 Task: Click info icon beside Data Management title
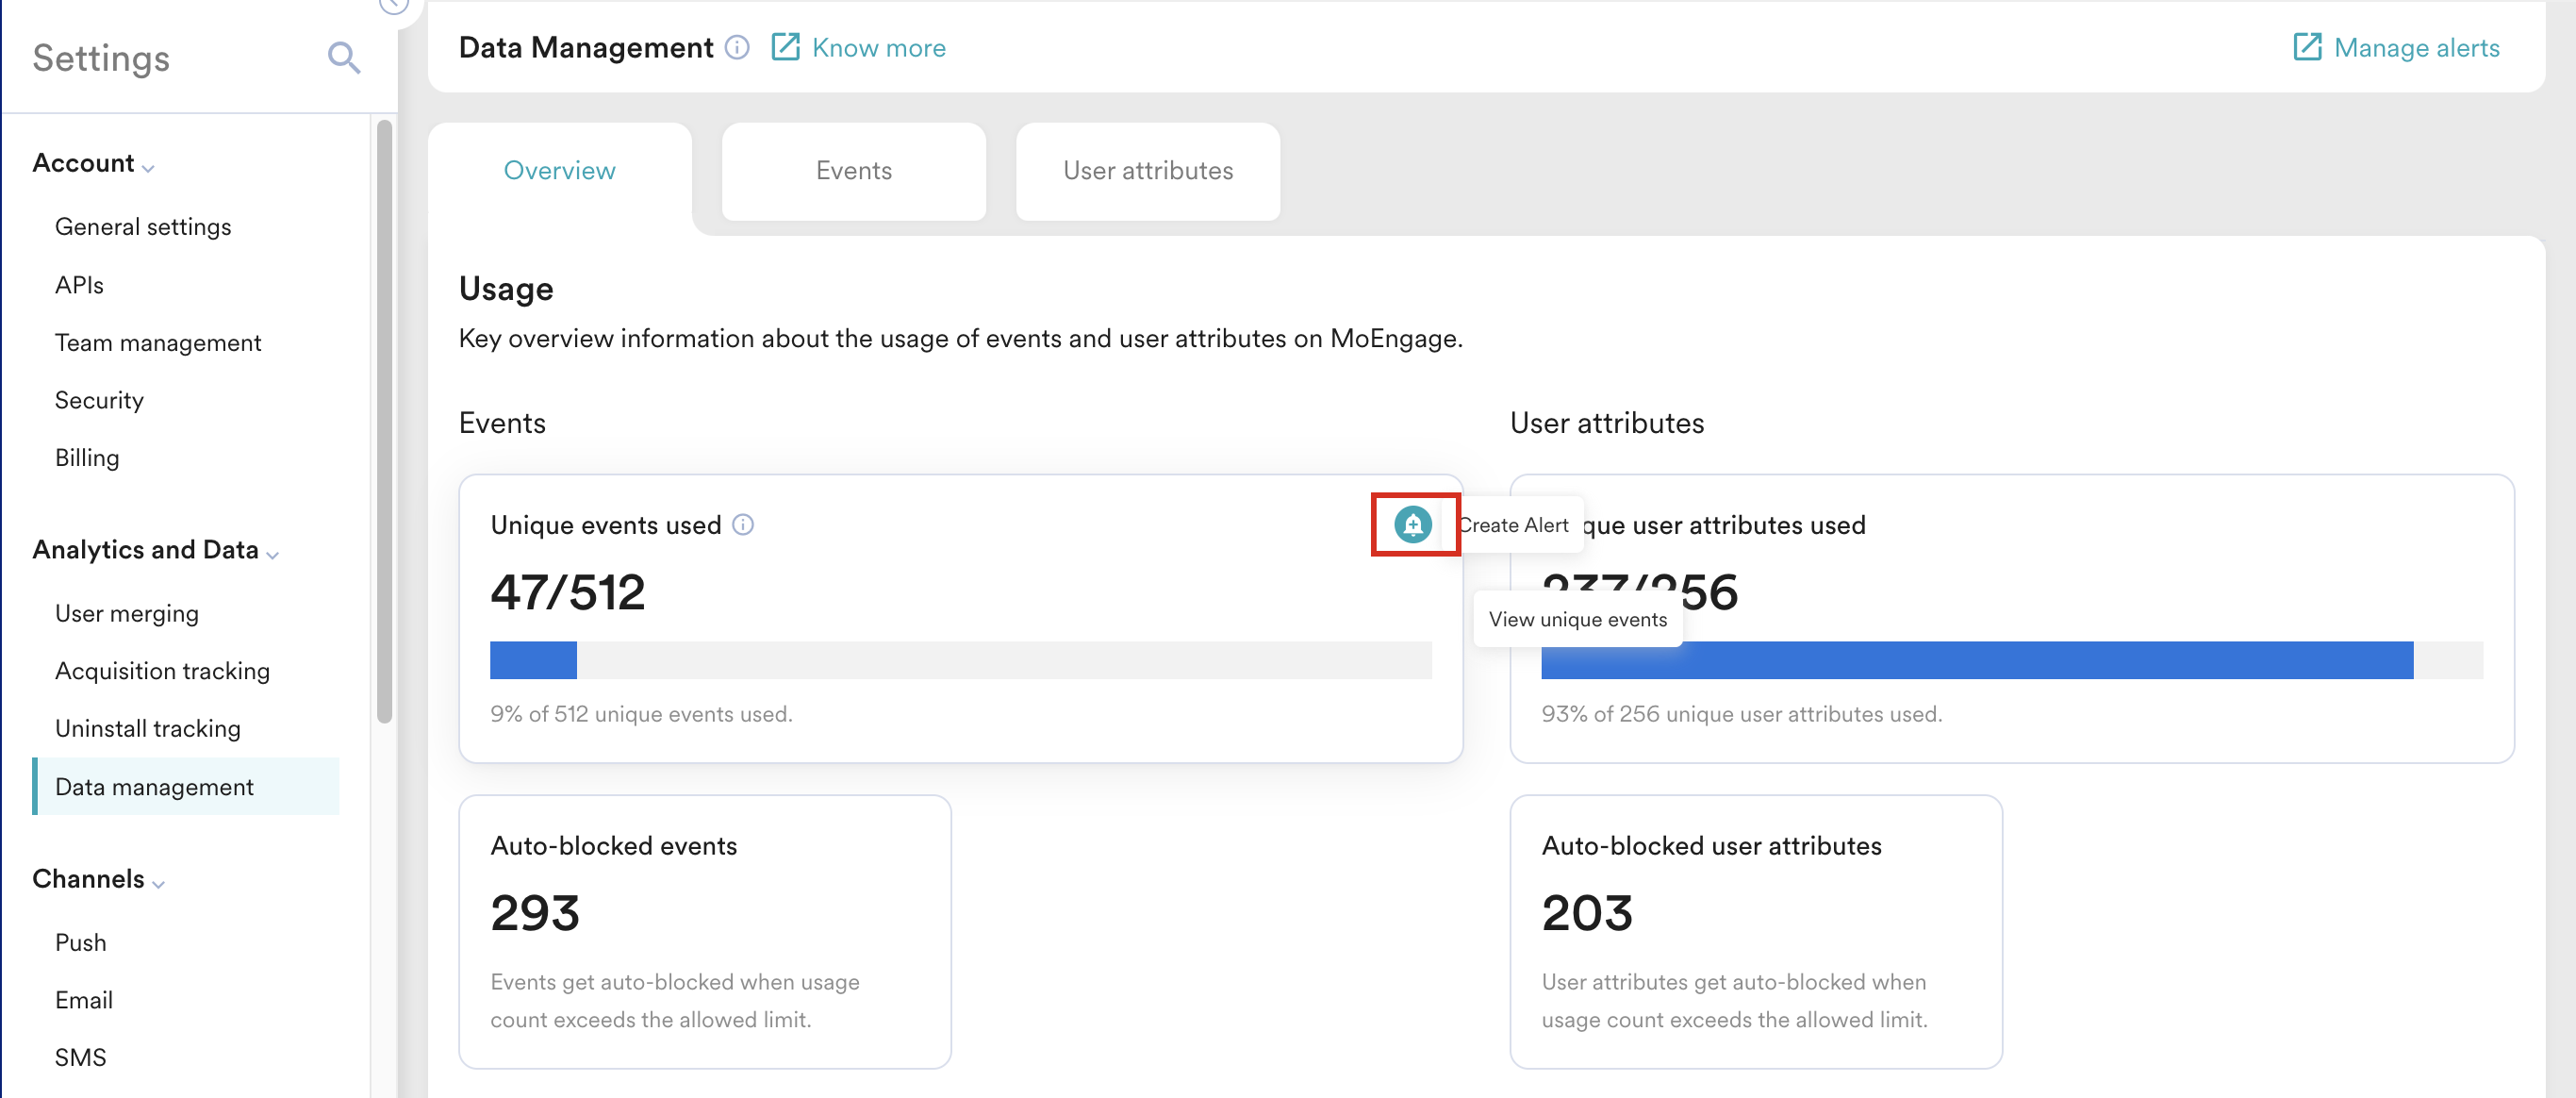pos(737,47)
